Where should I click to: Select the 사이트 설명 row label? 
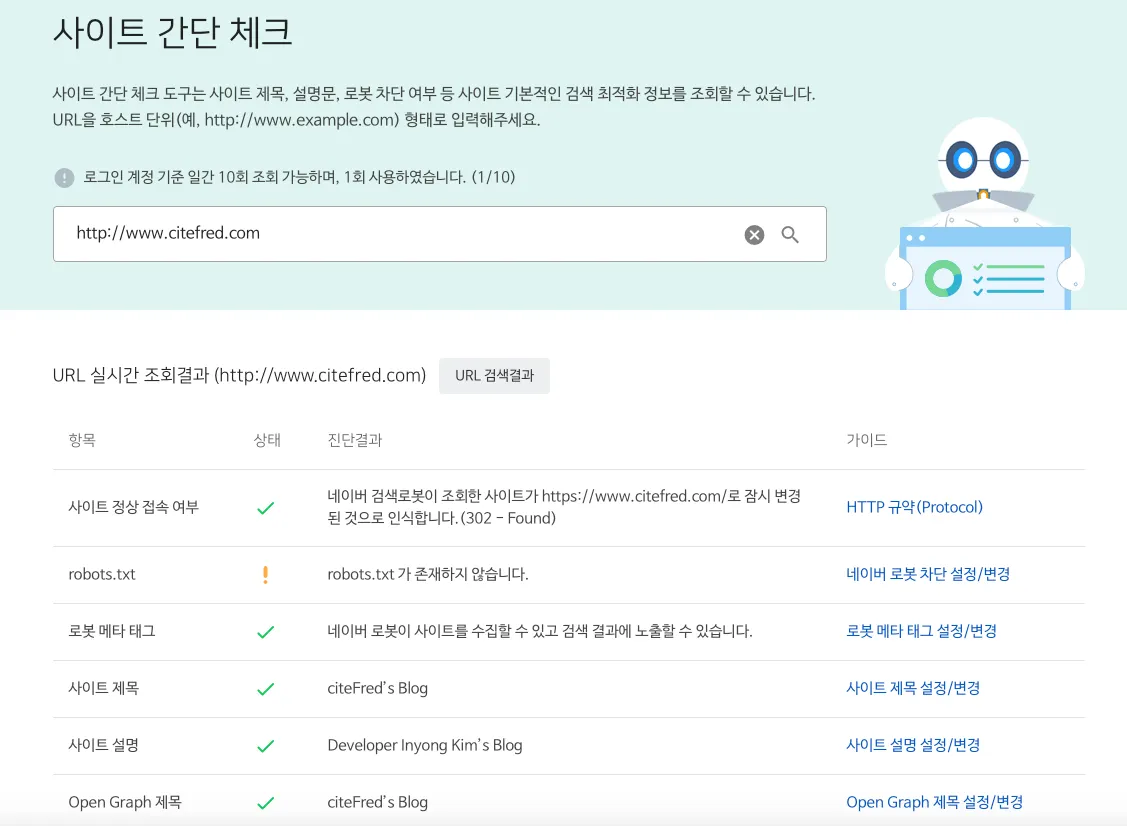tap(104, 745)
